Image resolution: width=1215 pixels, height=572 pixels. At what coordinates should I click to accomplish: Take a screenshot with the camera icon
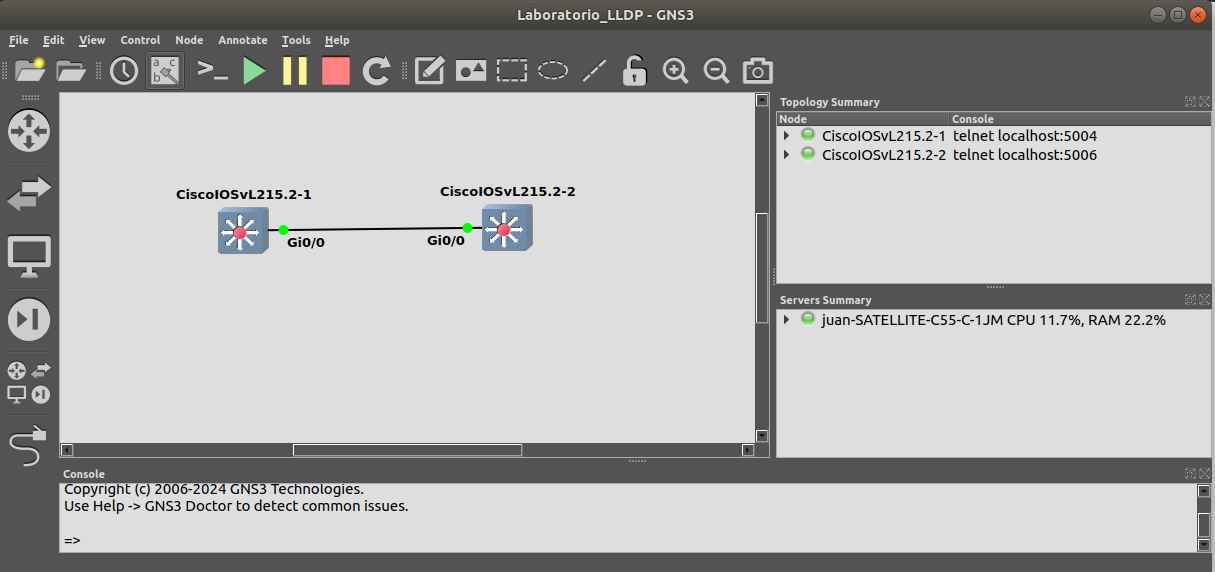click(x=758, y=70)
